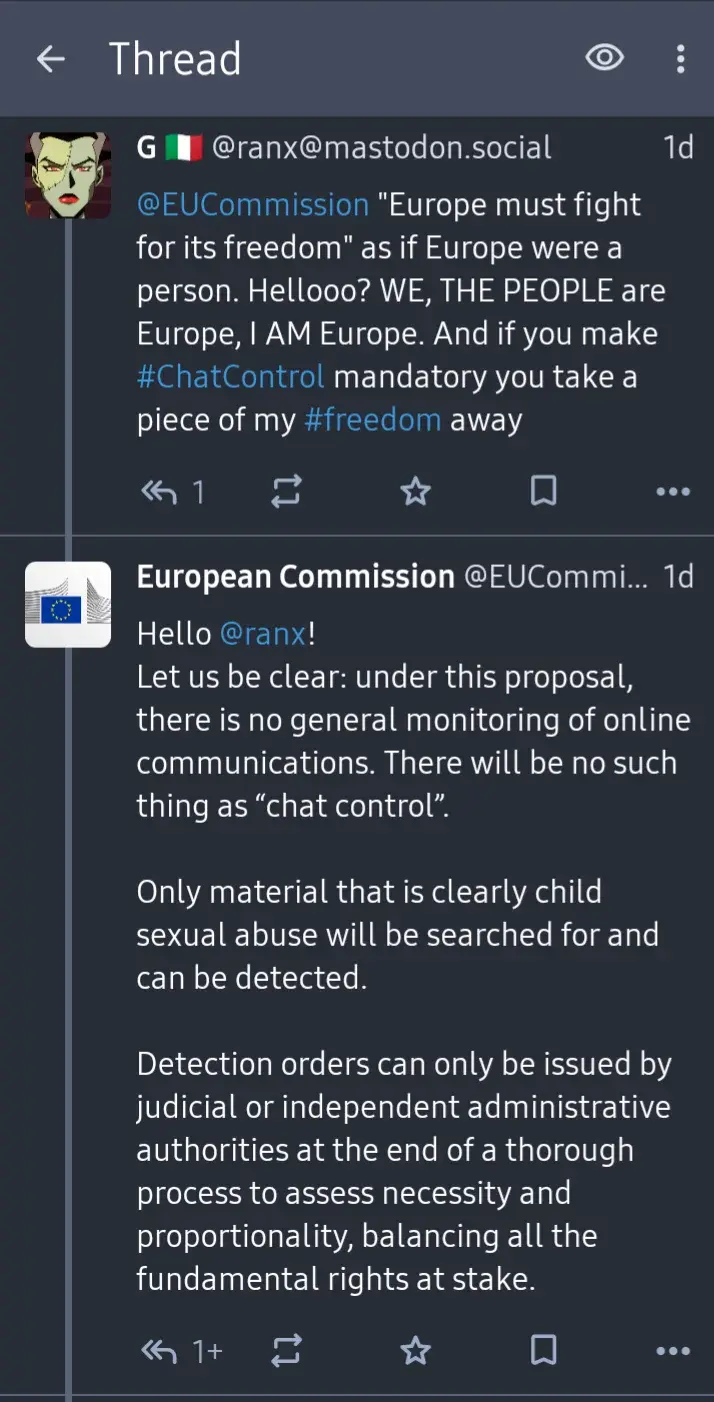
Task: Go back using the arrow icon
Action: [x=50, y=59]
